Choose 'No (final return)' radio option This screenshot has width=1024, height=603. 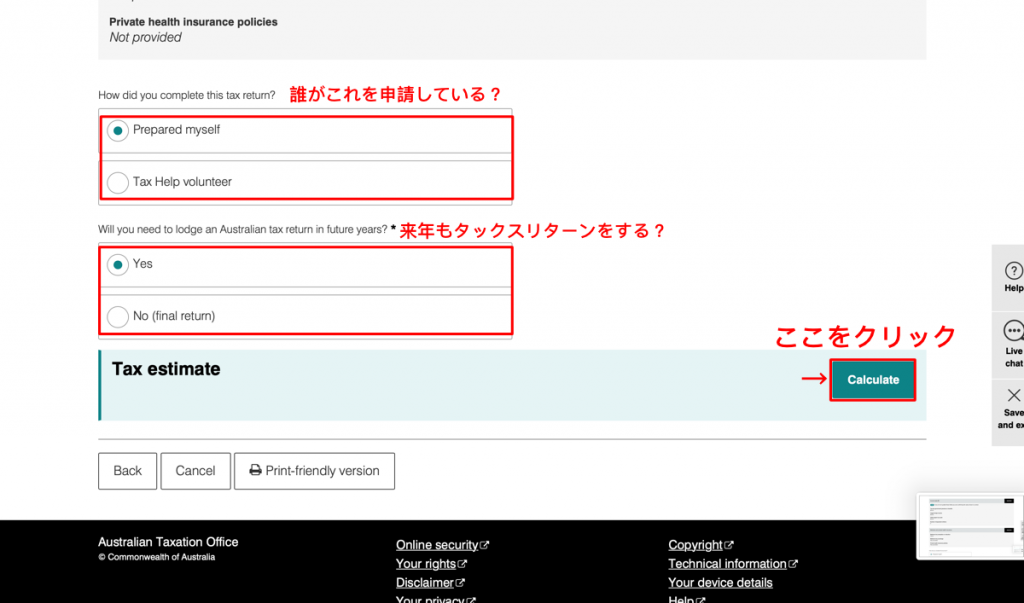pyautogui.click(x=118, y=316)
